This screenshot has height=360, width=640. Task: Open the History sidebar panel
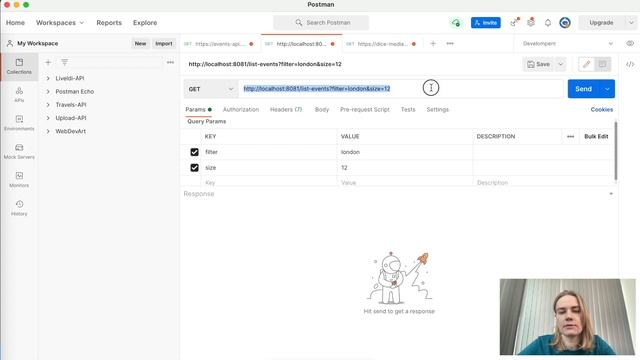[19, 208]
